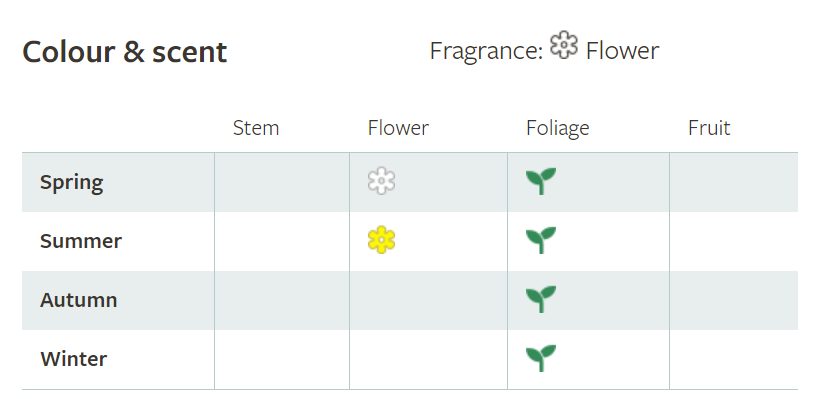Image resolution: width=813 pixels, height=399 pixels.
Task: Click the empty Autumn Flower cell
Action: pyautogui.click(x=428, y=300)
